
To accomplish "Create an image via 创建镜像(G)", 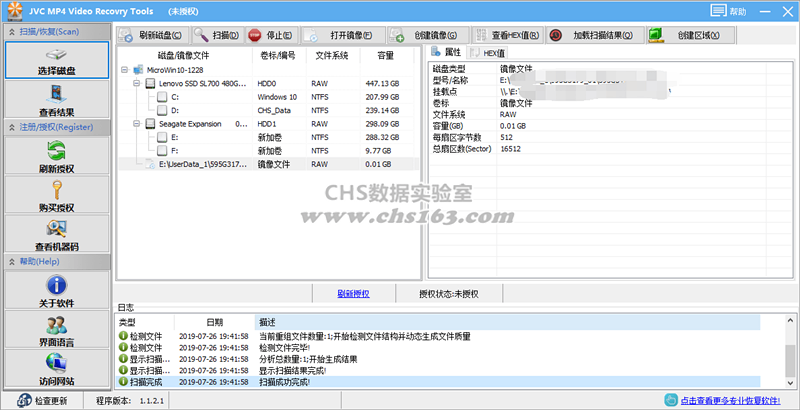I will [428, 35].
